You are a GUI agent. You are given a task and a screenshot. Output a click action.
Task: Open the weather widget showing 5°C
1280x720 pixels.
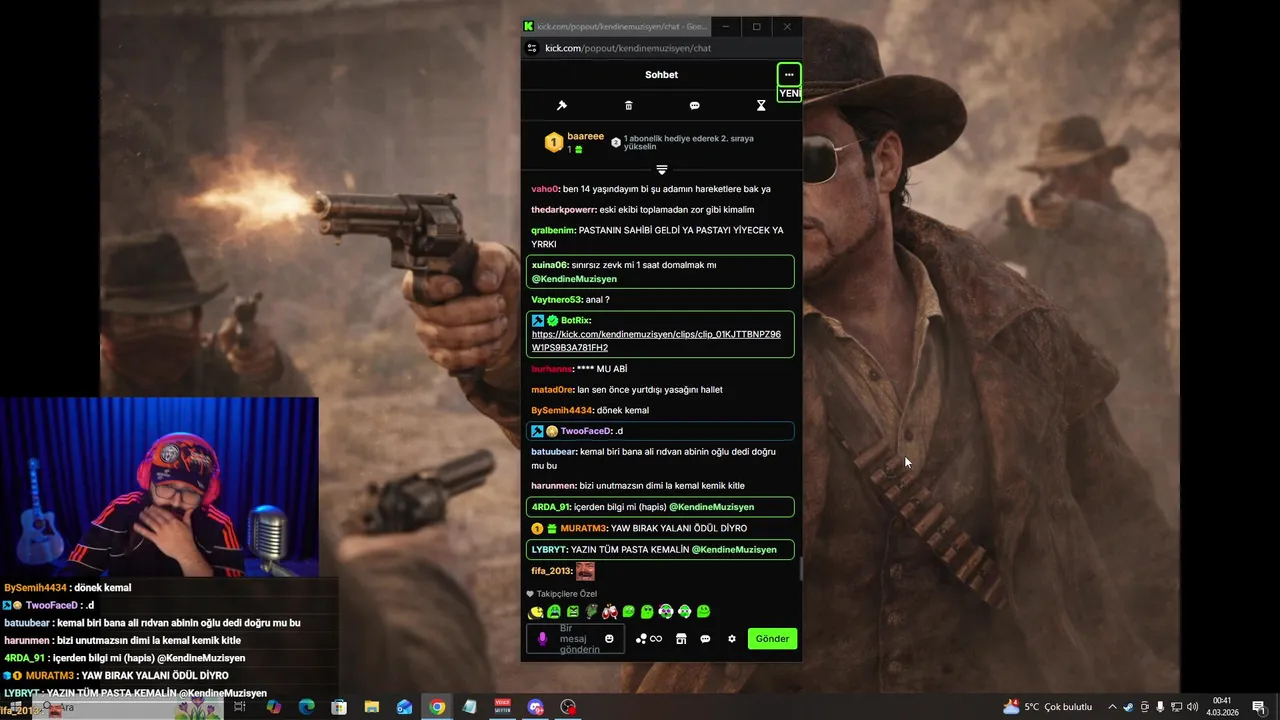coord(1047,707)
